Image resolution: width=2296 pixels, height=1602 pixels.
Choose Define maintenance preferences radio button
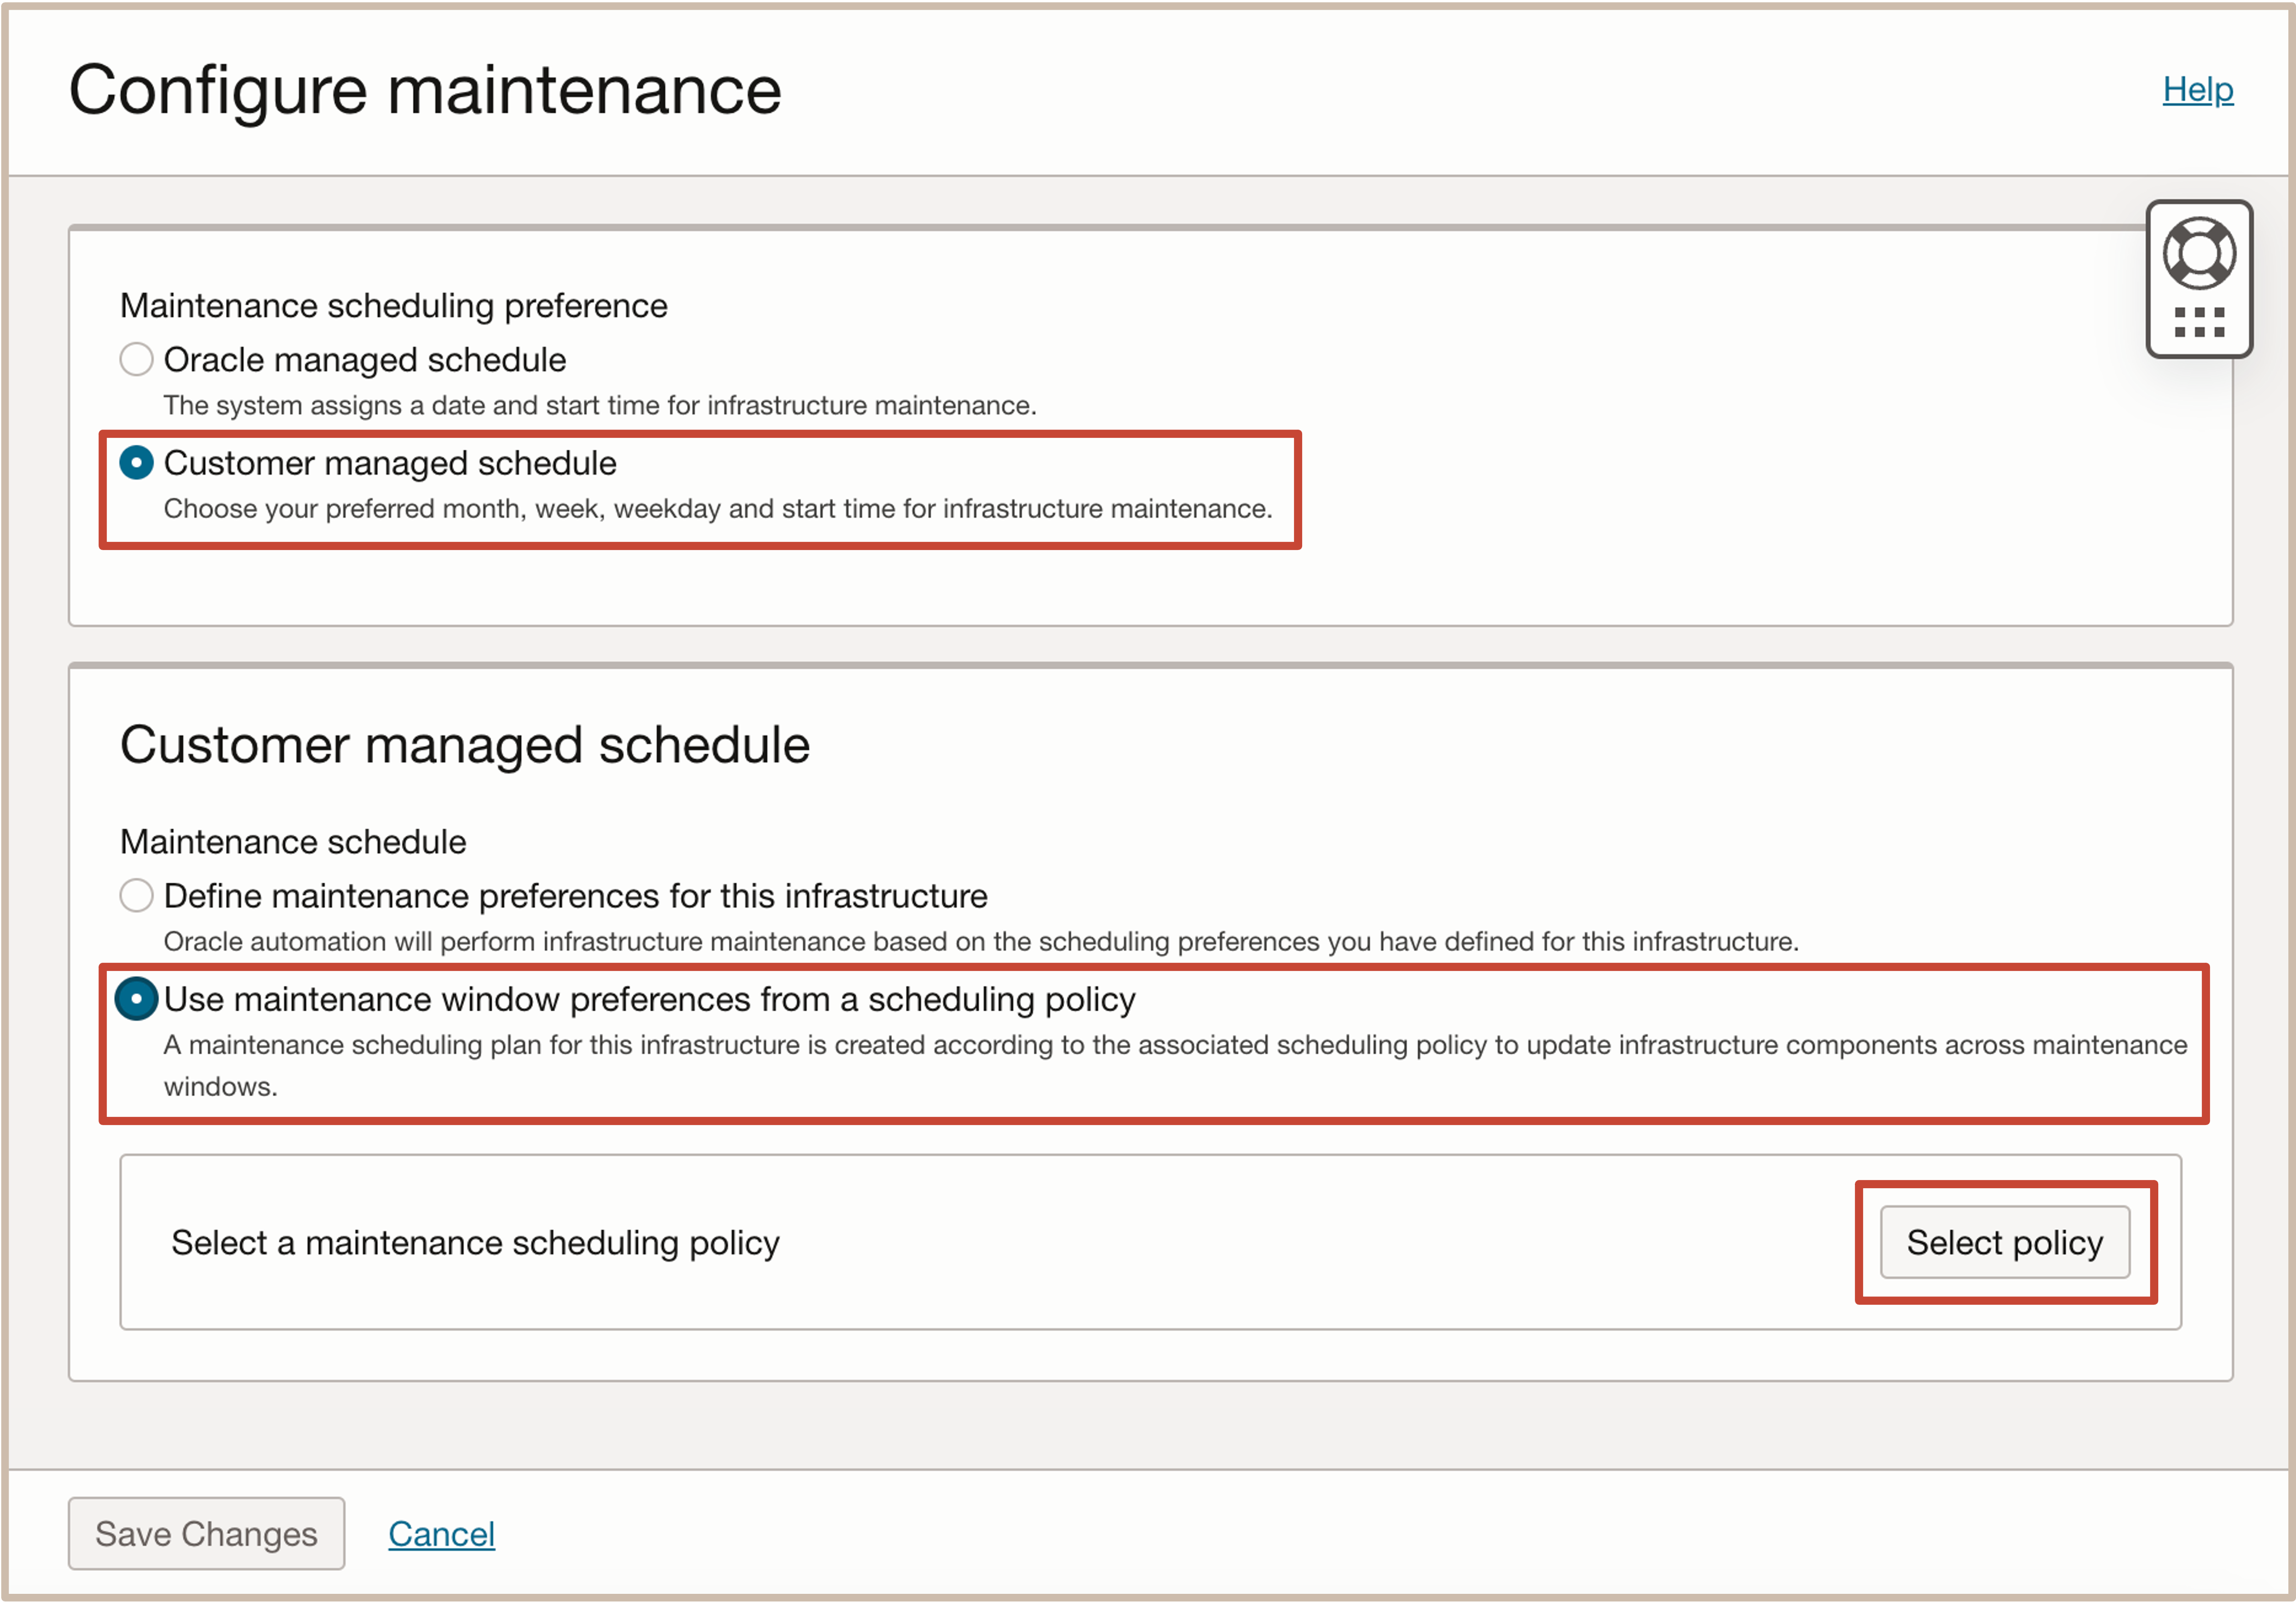136,895
